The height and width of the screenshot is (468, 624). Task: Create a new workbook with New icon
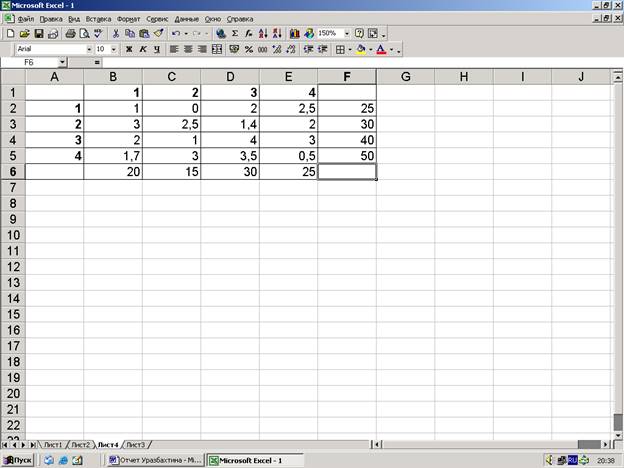click(x=10, y=34)
